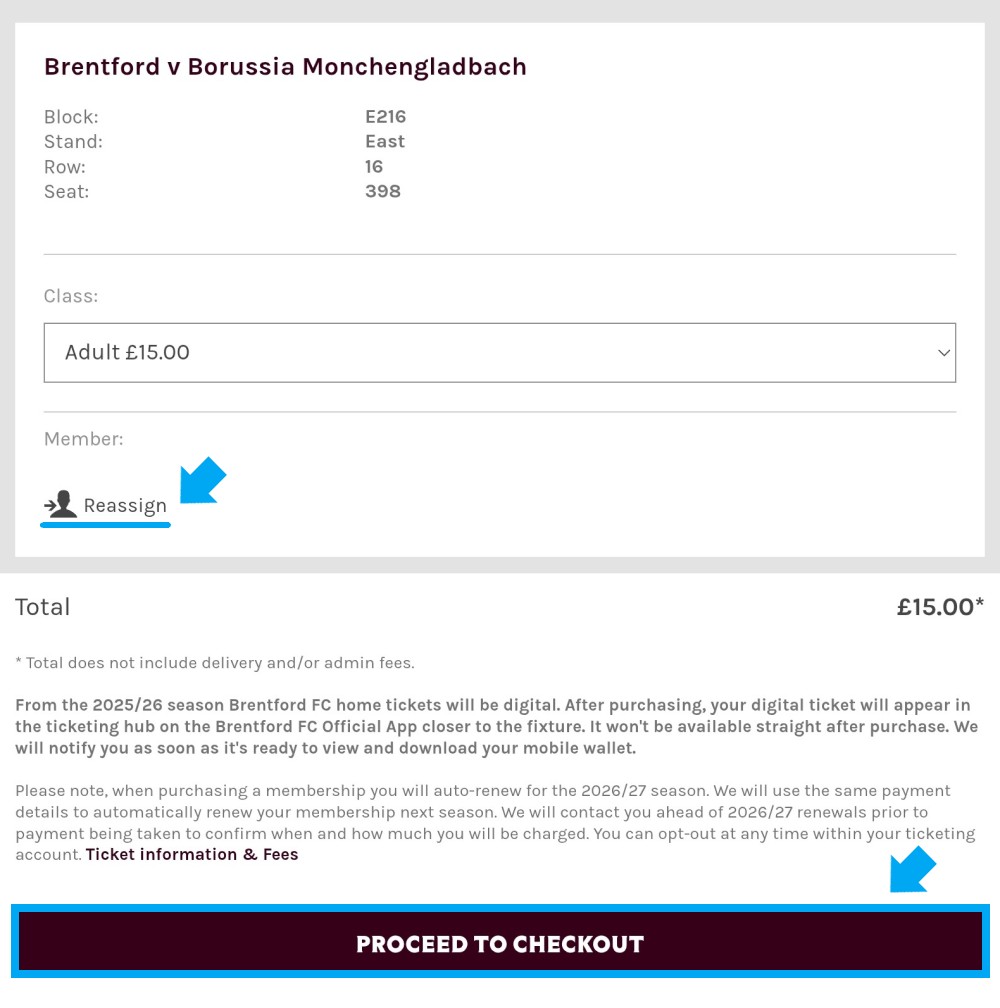This screenshot has width=1000, height=1008.
Task: Click the Reassign member person icon
Action: pyautogui.click(x=60, y=505)
